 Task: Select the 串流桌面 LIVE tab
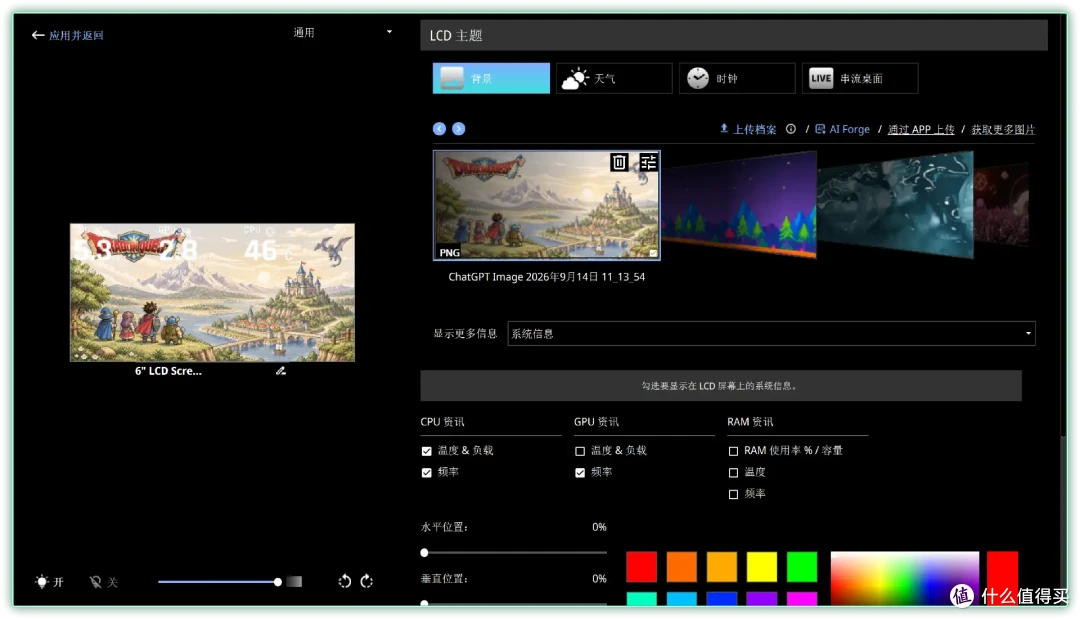[860, 78]
